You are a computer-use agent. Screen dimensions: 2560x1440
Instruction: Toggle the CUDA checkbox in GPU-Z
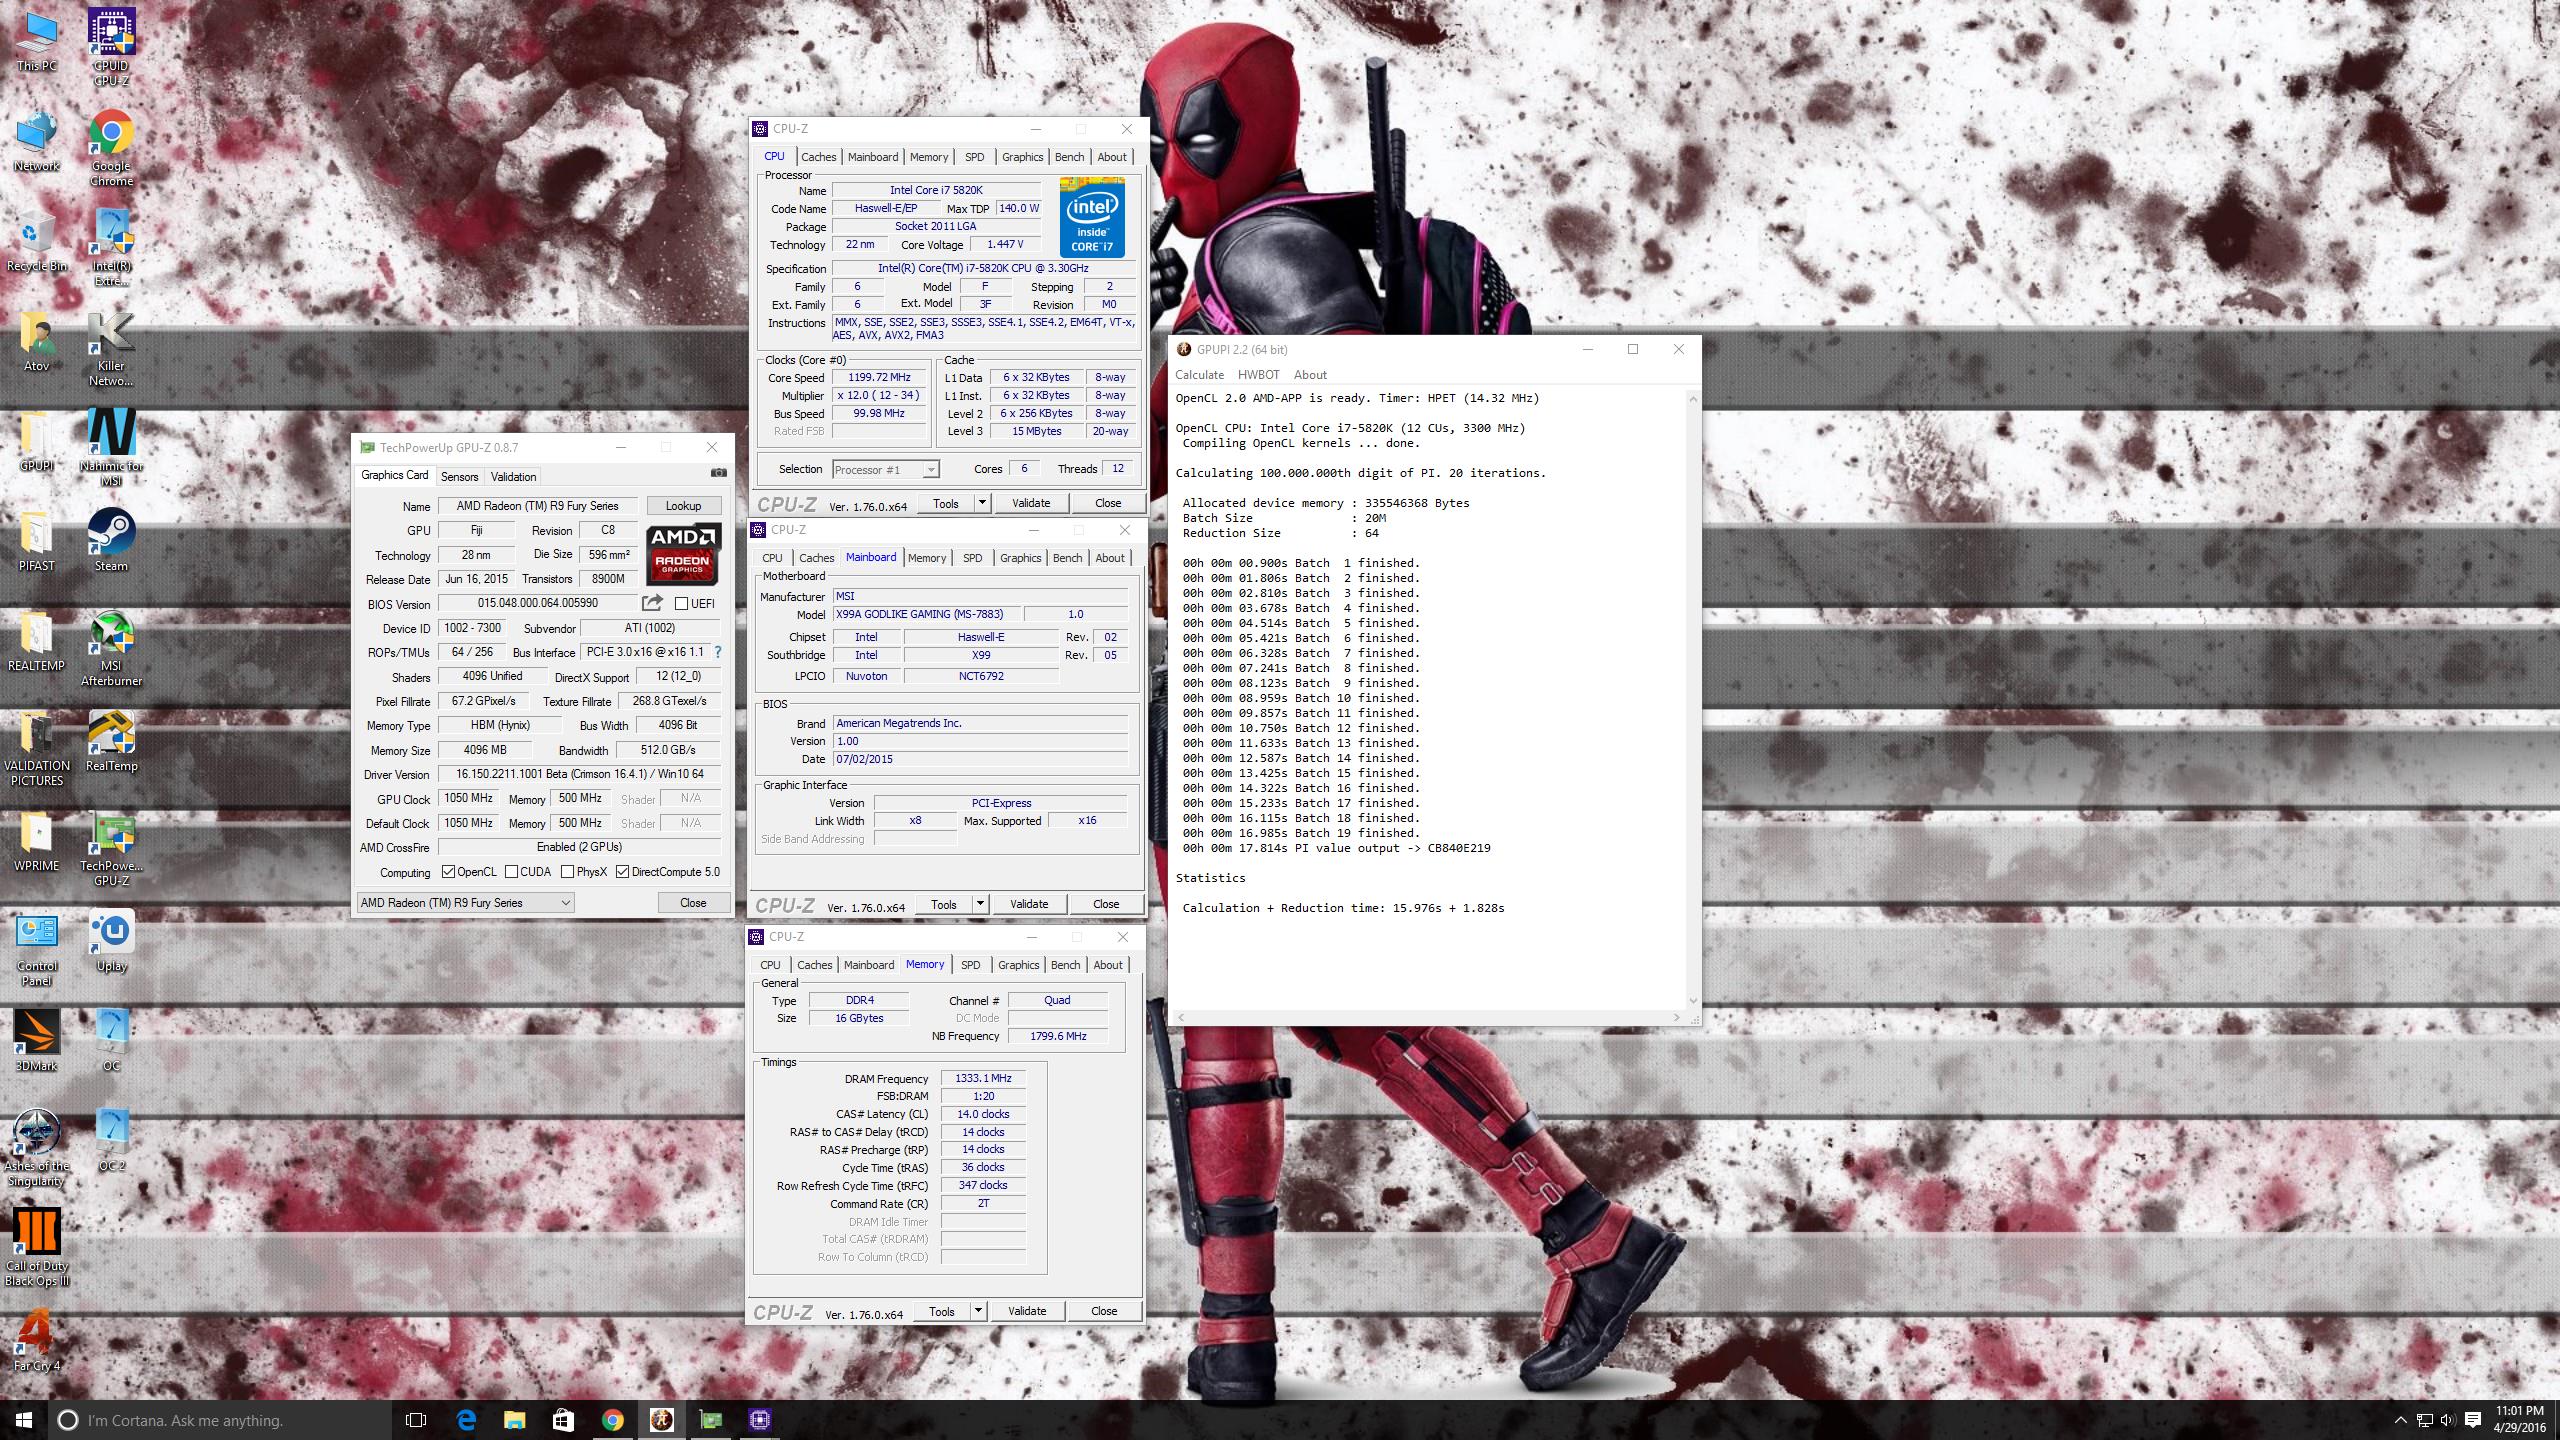[x=512, y=872]
